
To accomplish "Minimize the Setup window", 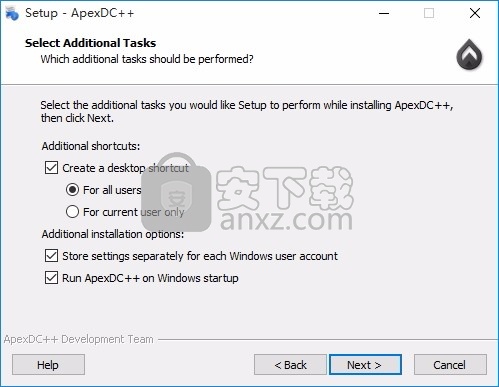I will click(x=384, y=13).
